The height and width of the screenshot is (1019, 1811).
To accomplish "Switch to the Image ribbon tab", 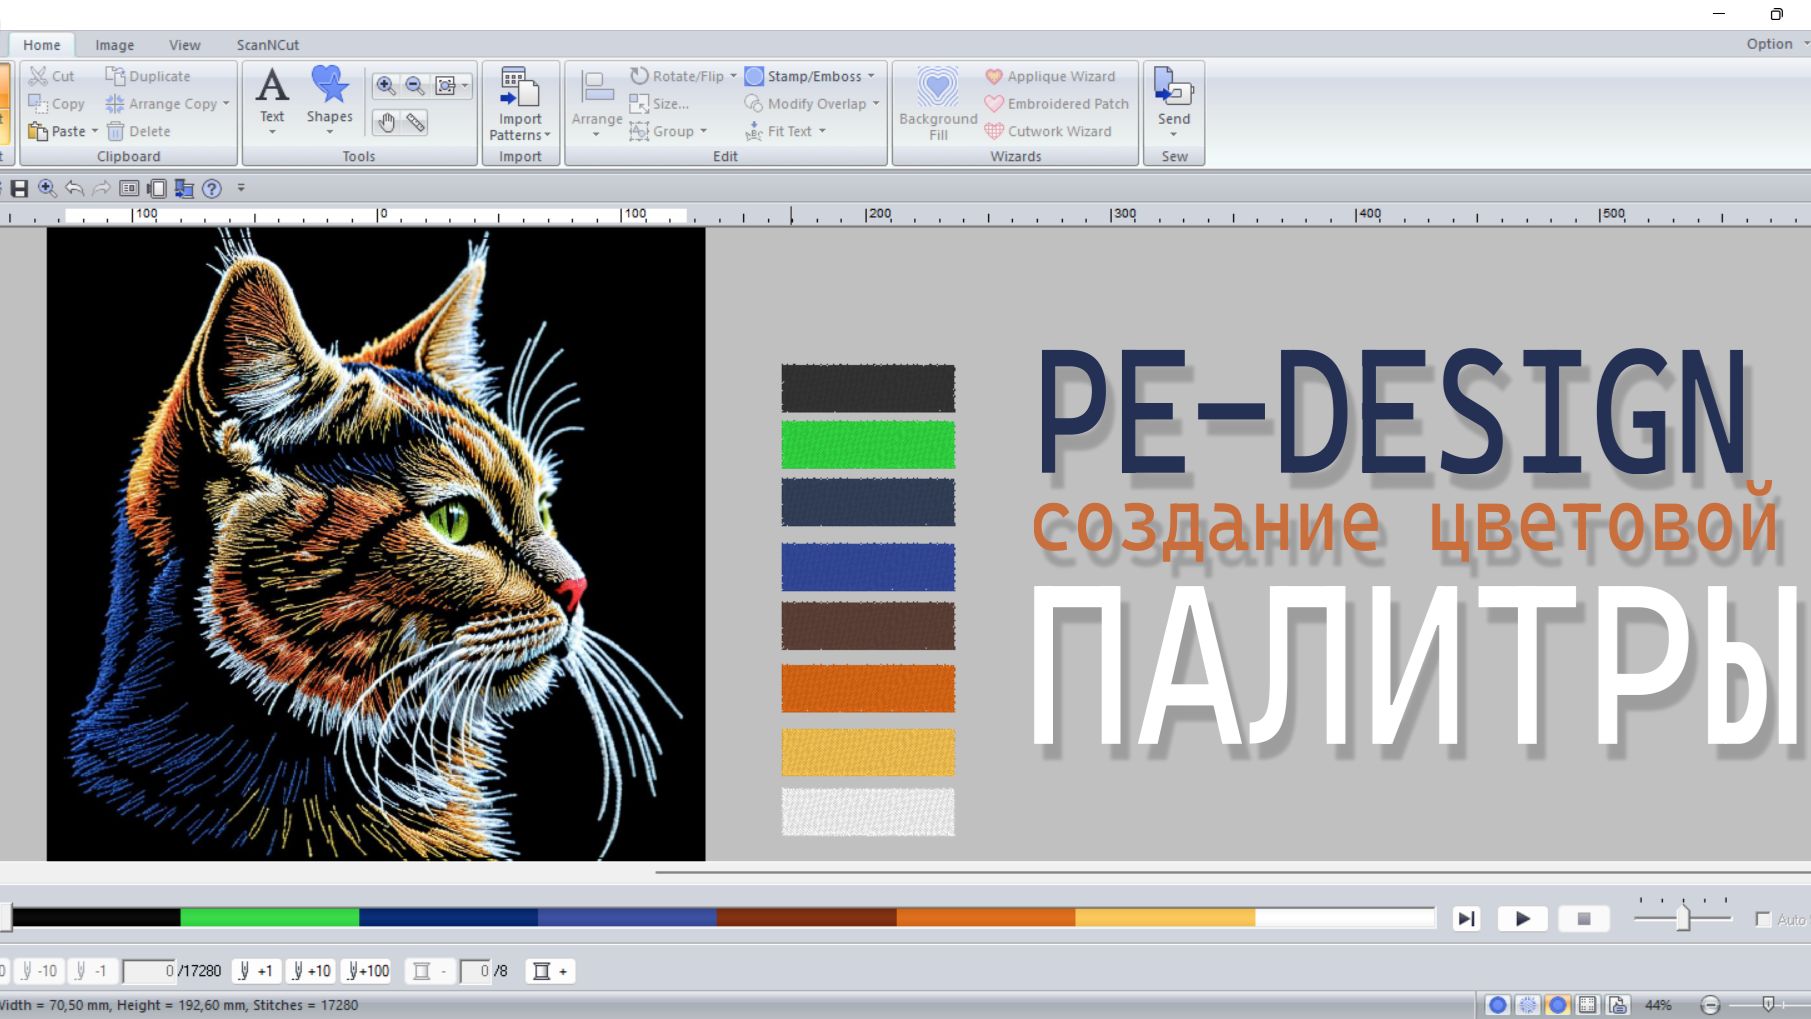I will click(x=114, y=44).
